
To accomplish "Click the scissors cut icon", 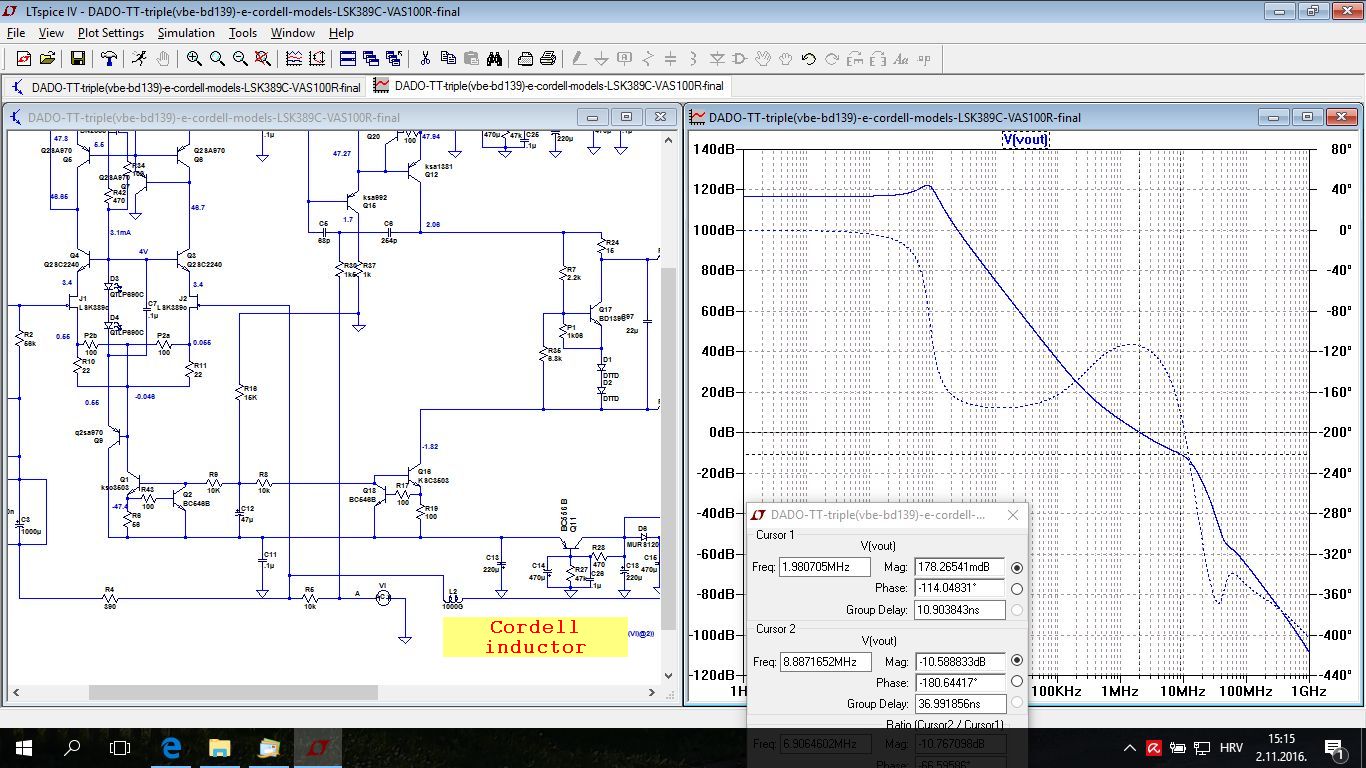I will tap(425, 59).
